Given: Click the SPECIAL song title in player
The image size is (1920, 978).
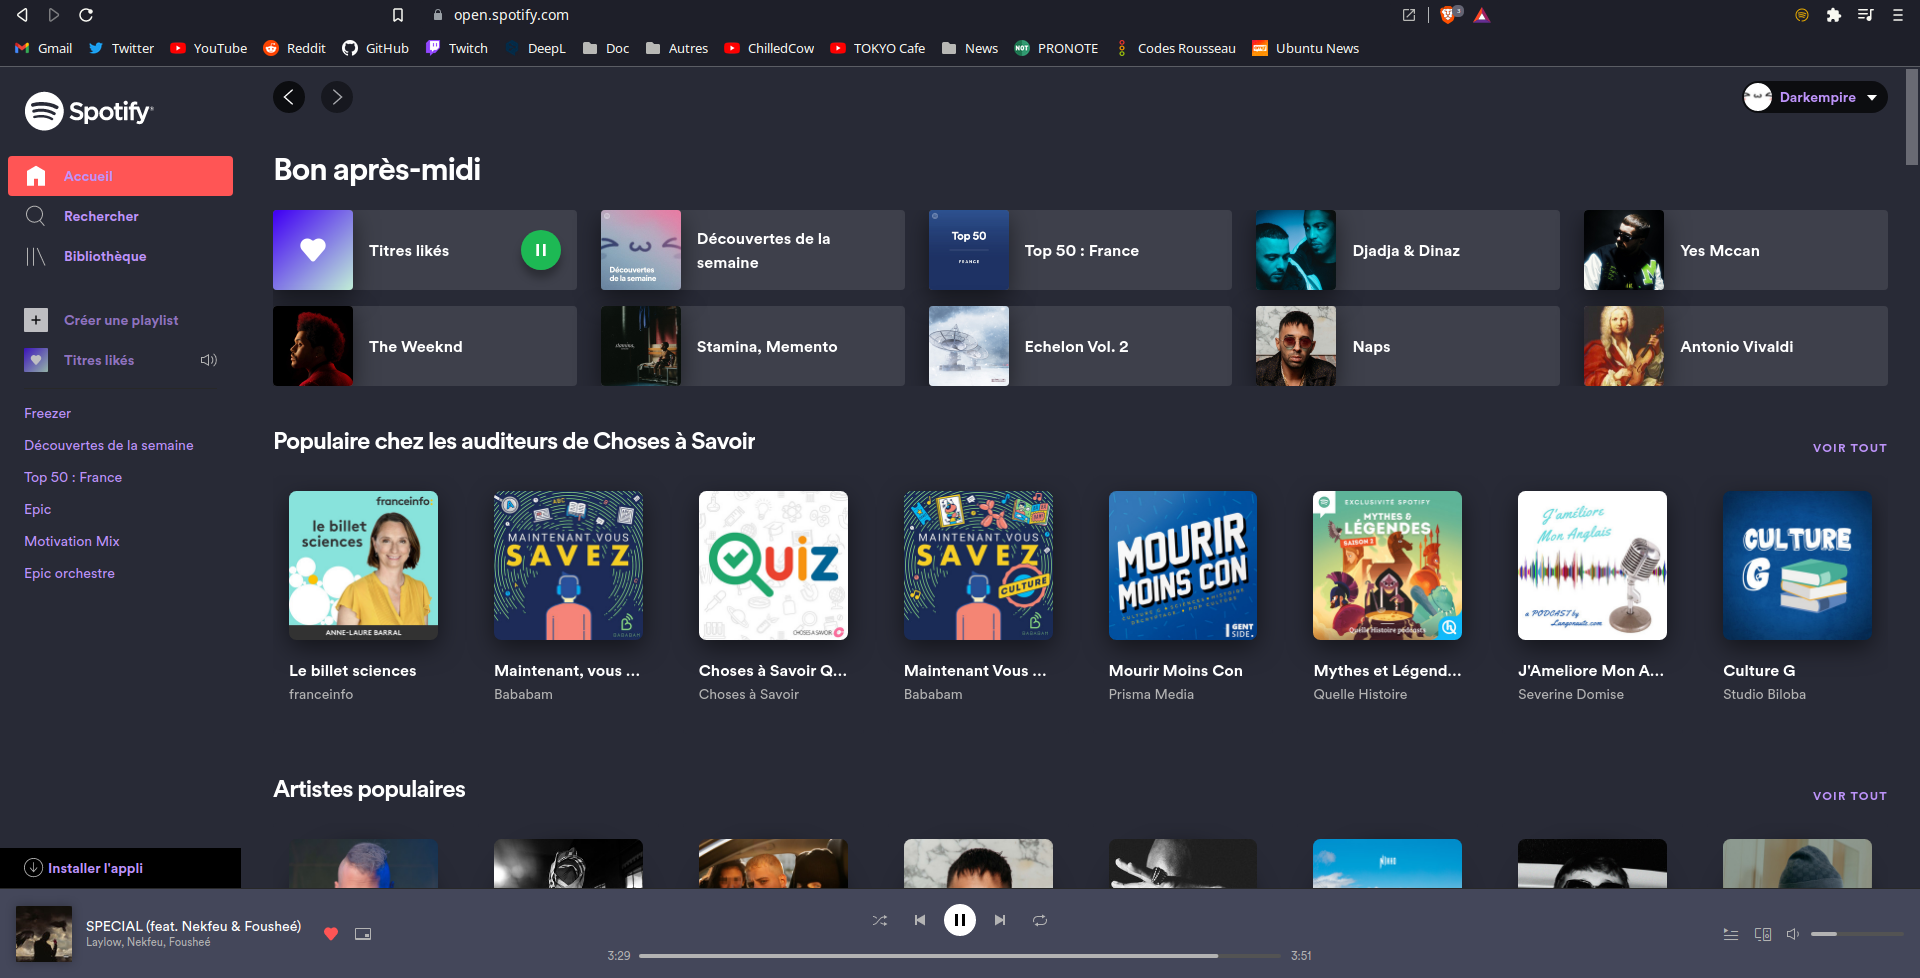Looking at the screenshot, I should pyautogui.click(x=193, y=926).
